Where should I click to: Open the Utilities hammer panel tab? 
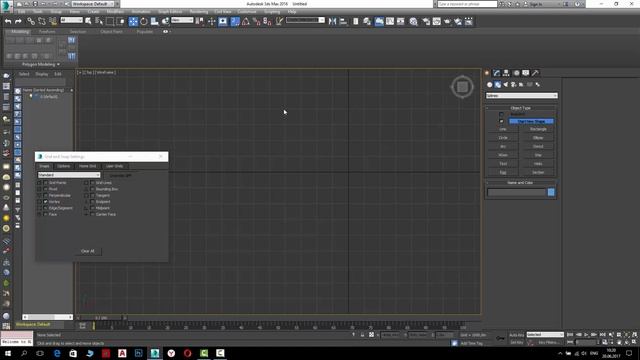point(535,73)
